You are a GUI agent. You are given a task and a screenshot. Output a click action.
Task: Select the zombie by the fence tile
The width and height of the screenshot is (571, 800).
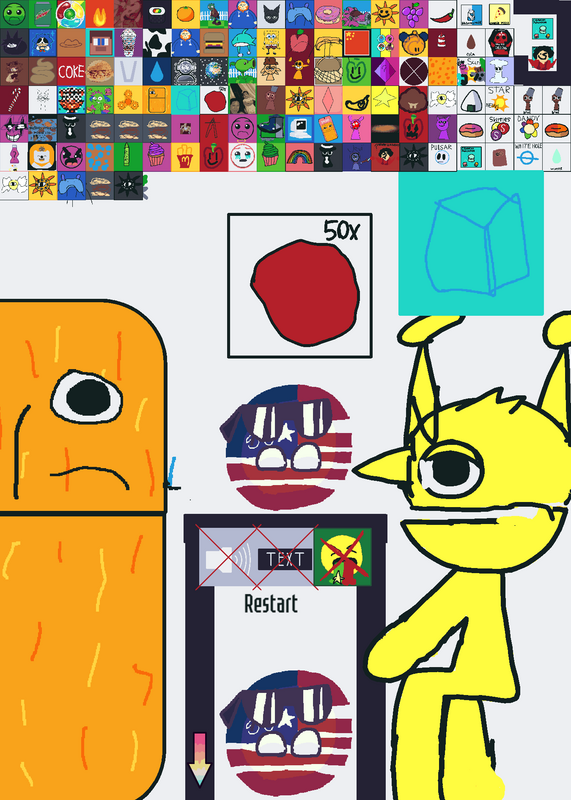(x=214, y=14)
